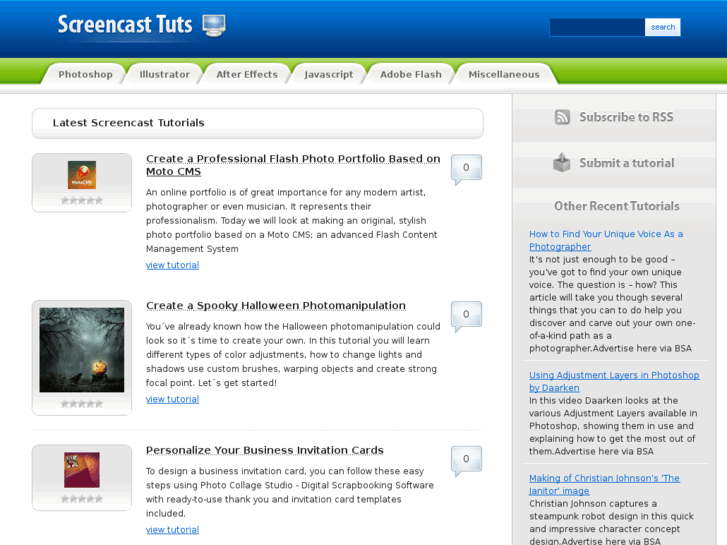Click the search button
Image resolution: width=727 pixels, height=545 pixels.
coord(663,27)
